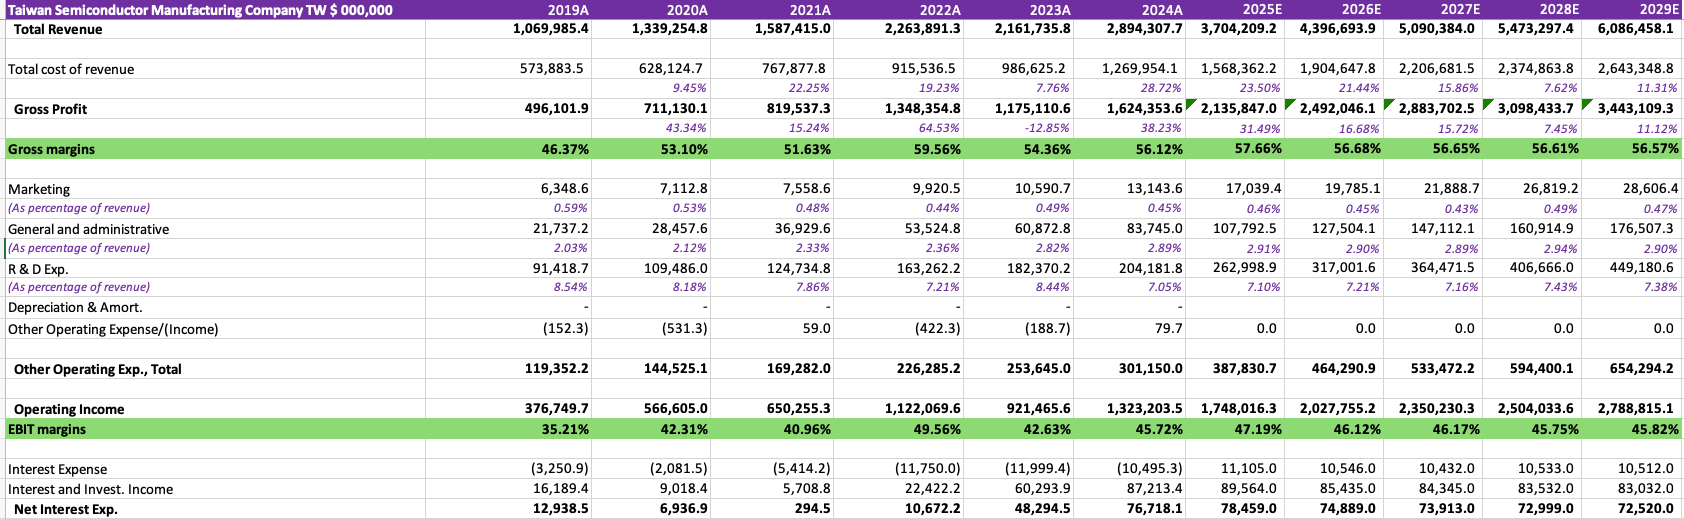Viewport: 1684px width, 519px height.
Task: Select 2028E net interest value 72,999.0
Action: [1545, 509]
